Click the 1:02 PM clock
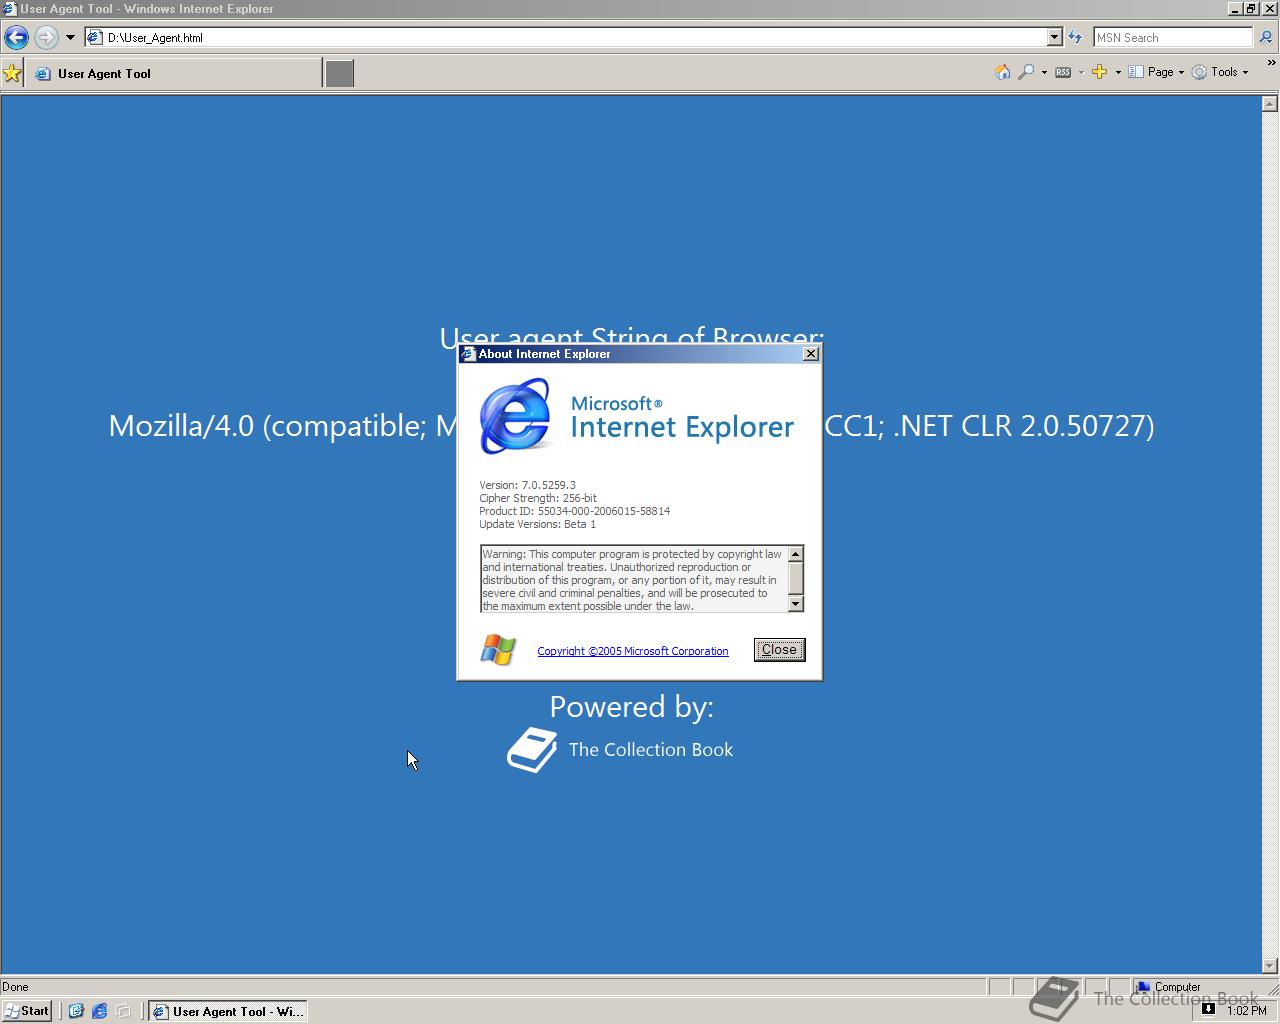 (x=1246, y=1011)
